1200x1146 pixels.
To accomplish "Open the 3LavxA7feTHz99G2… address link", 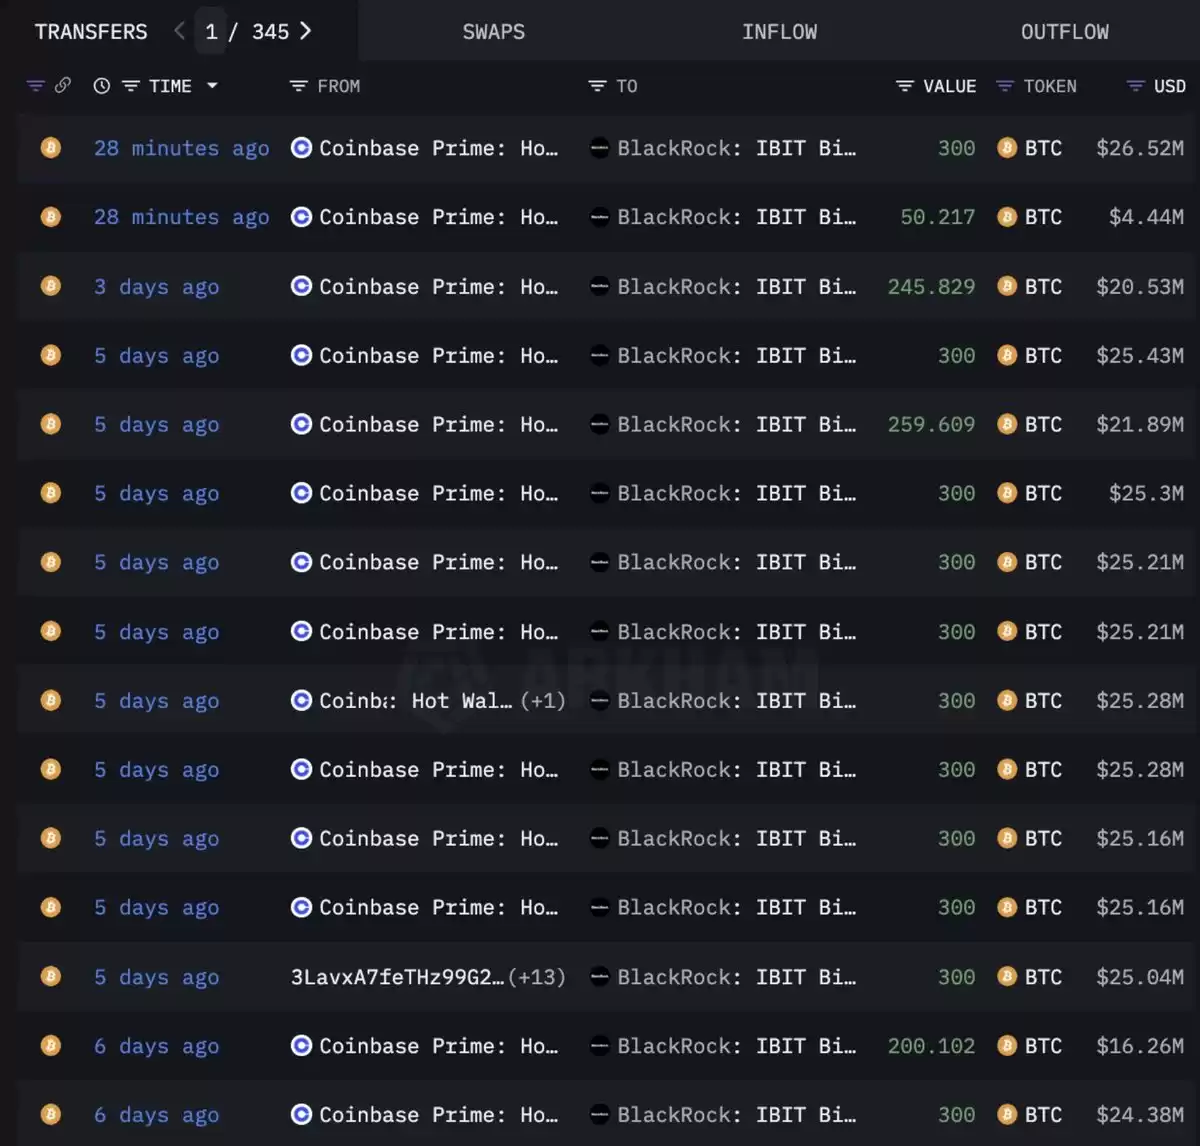I will click(x=398, y=977).
